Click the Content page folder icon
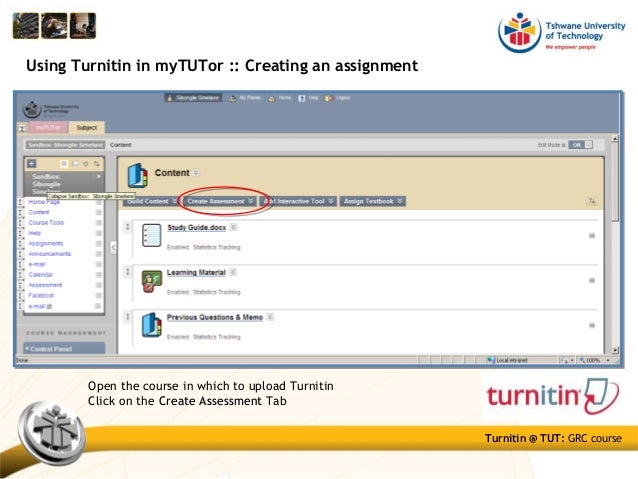The image size is (638, 479). point(138,175)
